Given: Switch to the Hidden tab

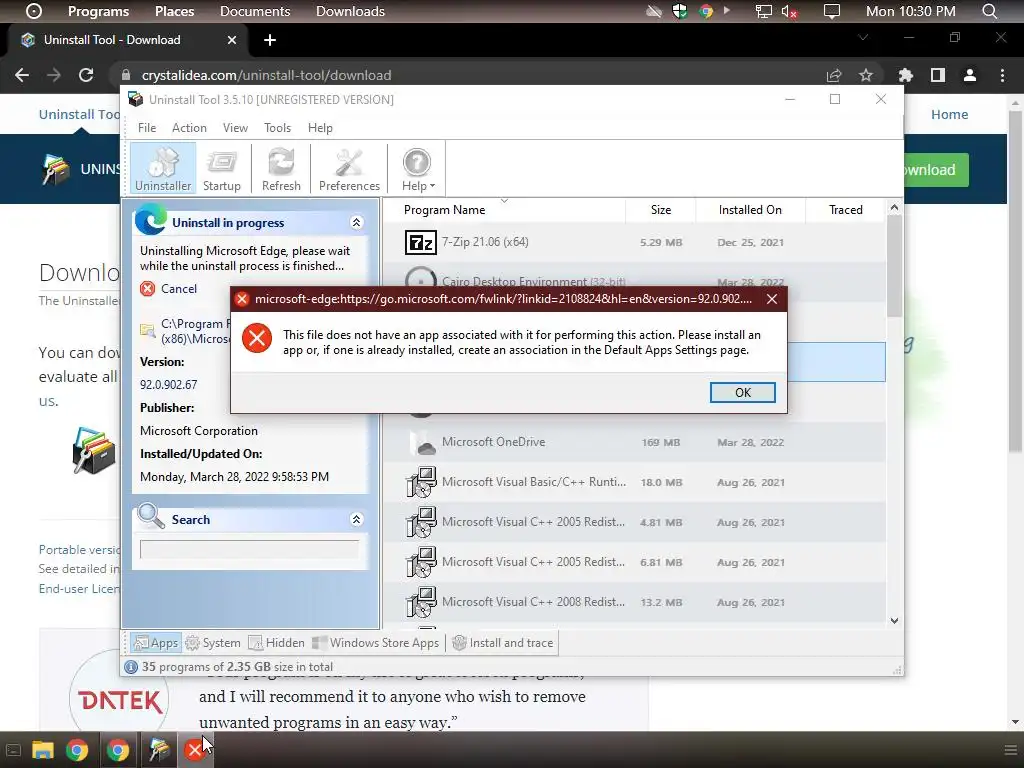Looking at the screenshot, I should [x=276, y=643].
